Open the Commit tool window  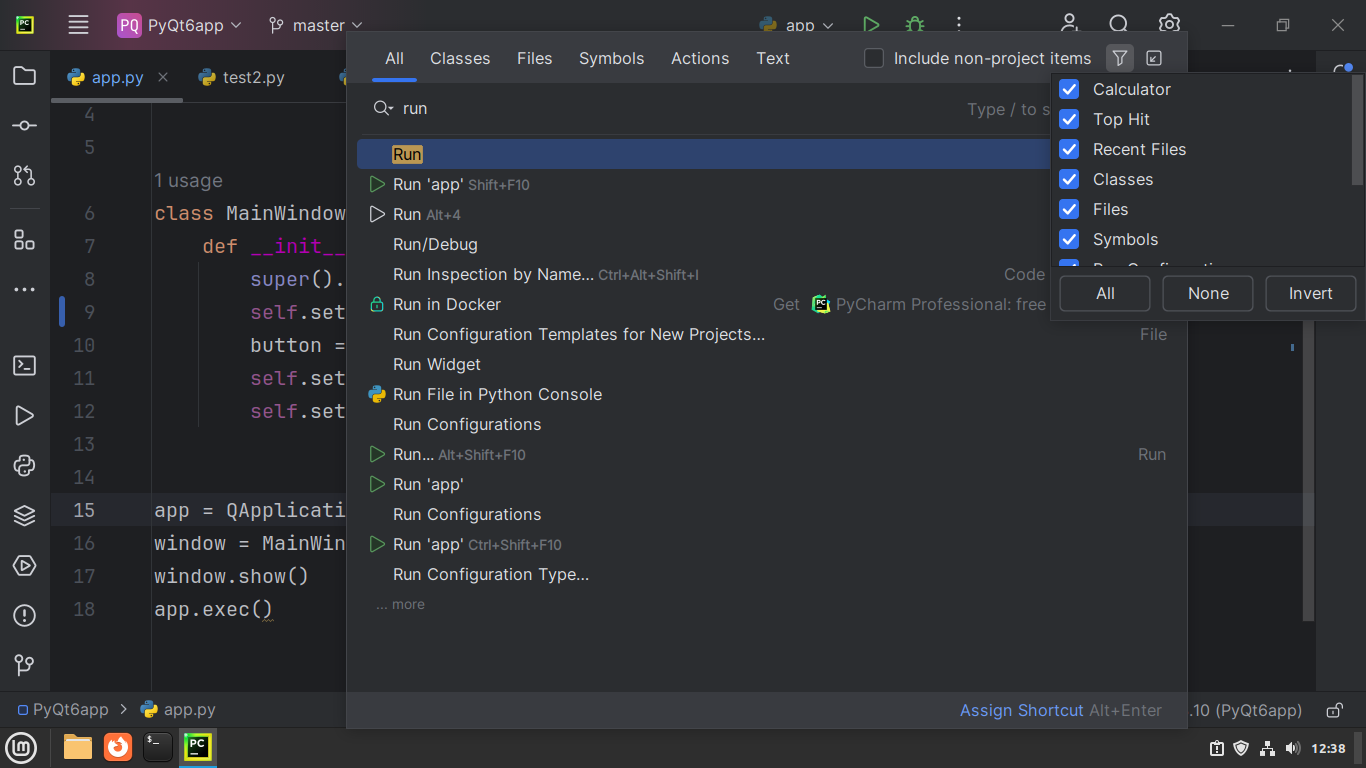pyautogui.click(x=25, y=126)
